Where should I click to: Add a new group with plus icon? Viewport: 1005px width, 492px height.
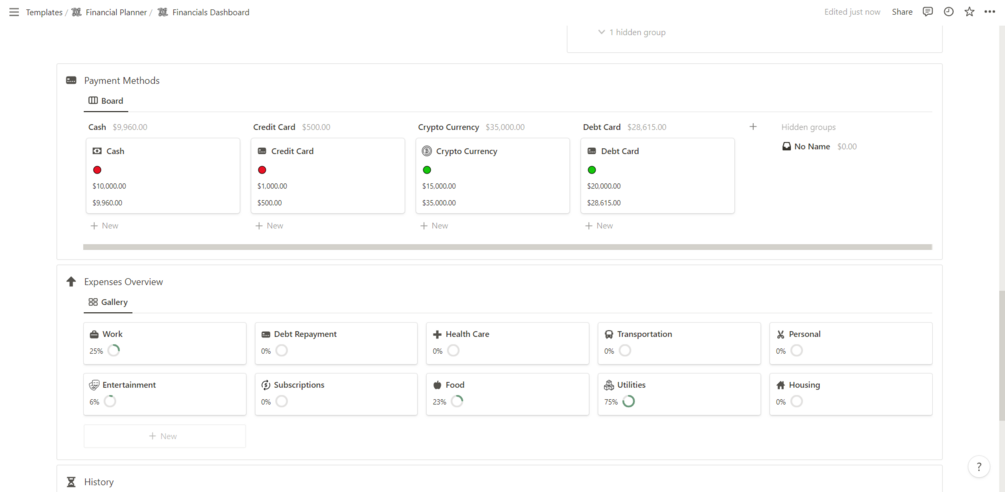753,127
